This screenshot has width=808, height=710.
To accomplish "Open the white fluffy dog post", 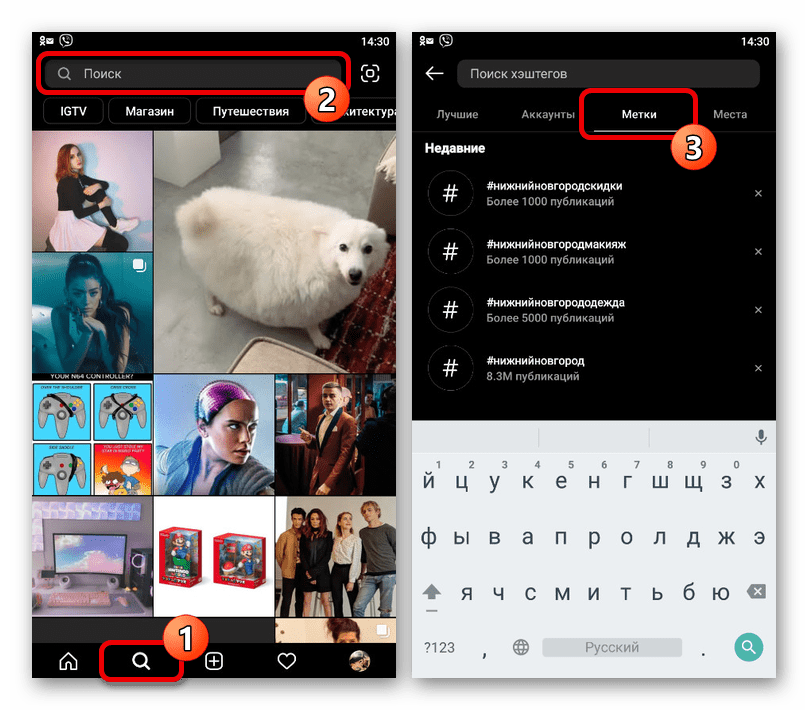I will (x=275, y=251).
